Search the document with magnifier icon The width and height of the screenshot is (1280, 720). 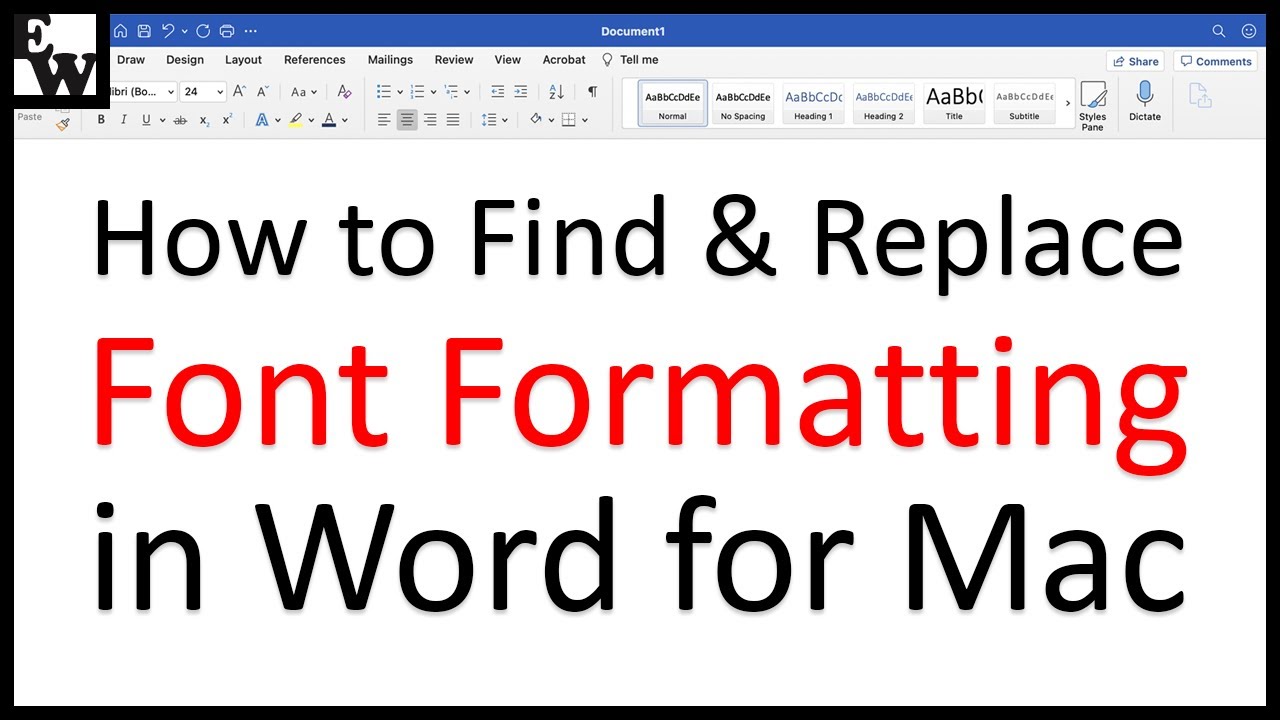point(1219,31)
